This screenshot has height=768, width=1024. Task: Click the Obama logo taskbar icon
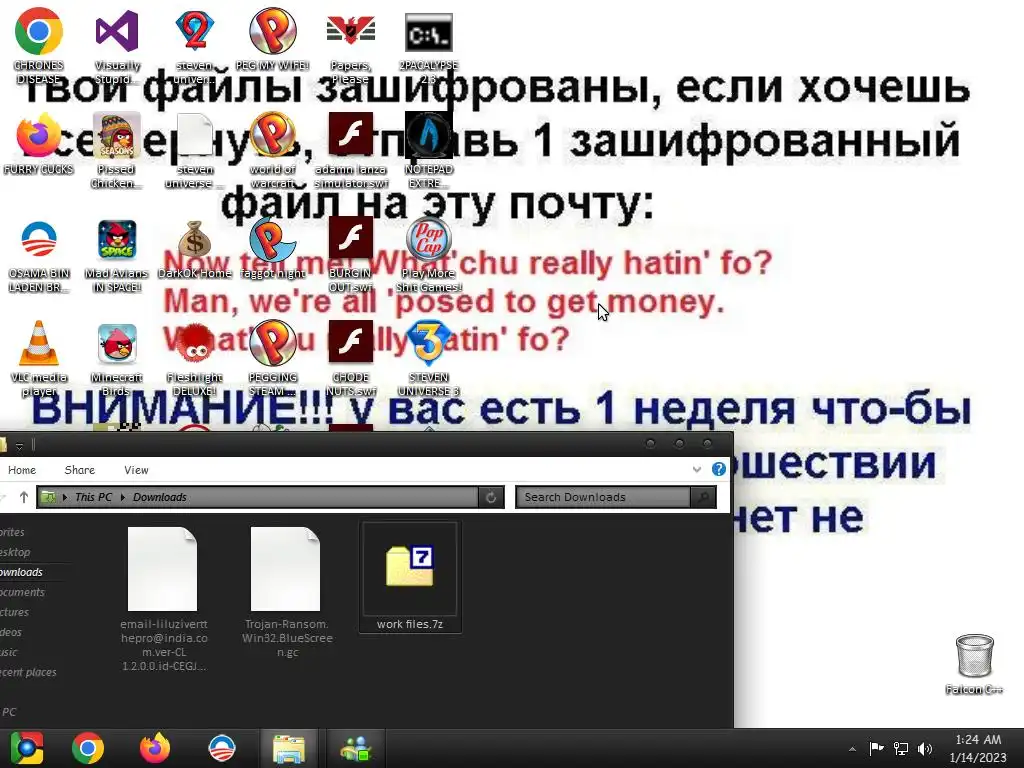(221, 748)
